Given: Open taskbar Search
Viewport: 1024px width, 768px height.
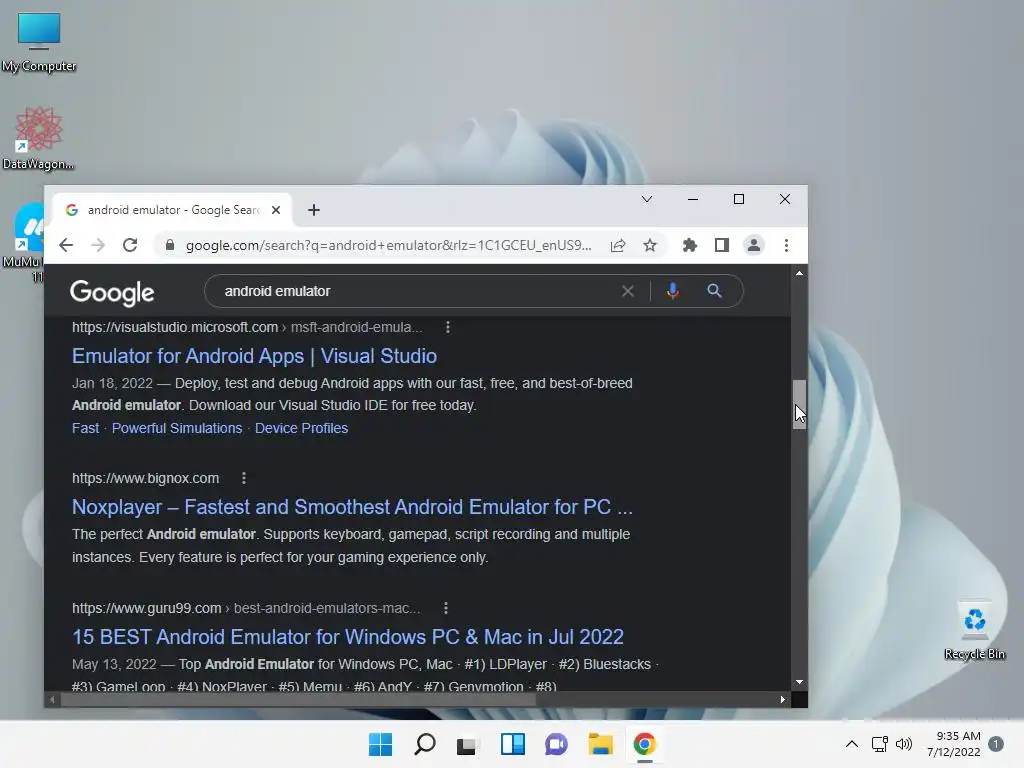Looking at the screenshot, I should pyautogui.click(x=425, y=744).
